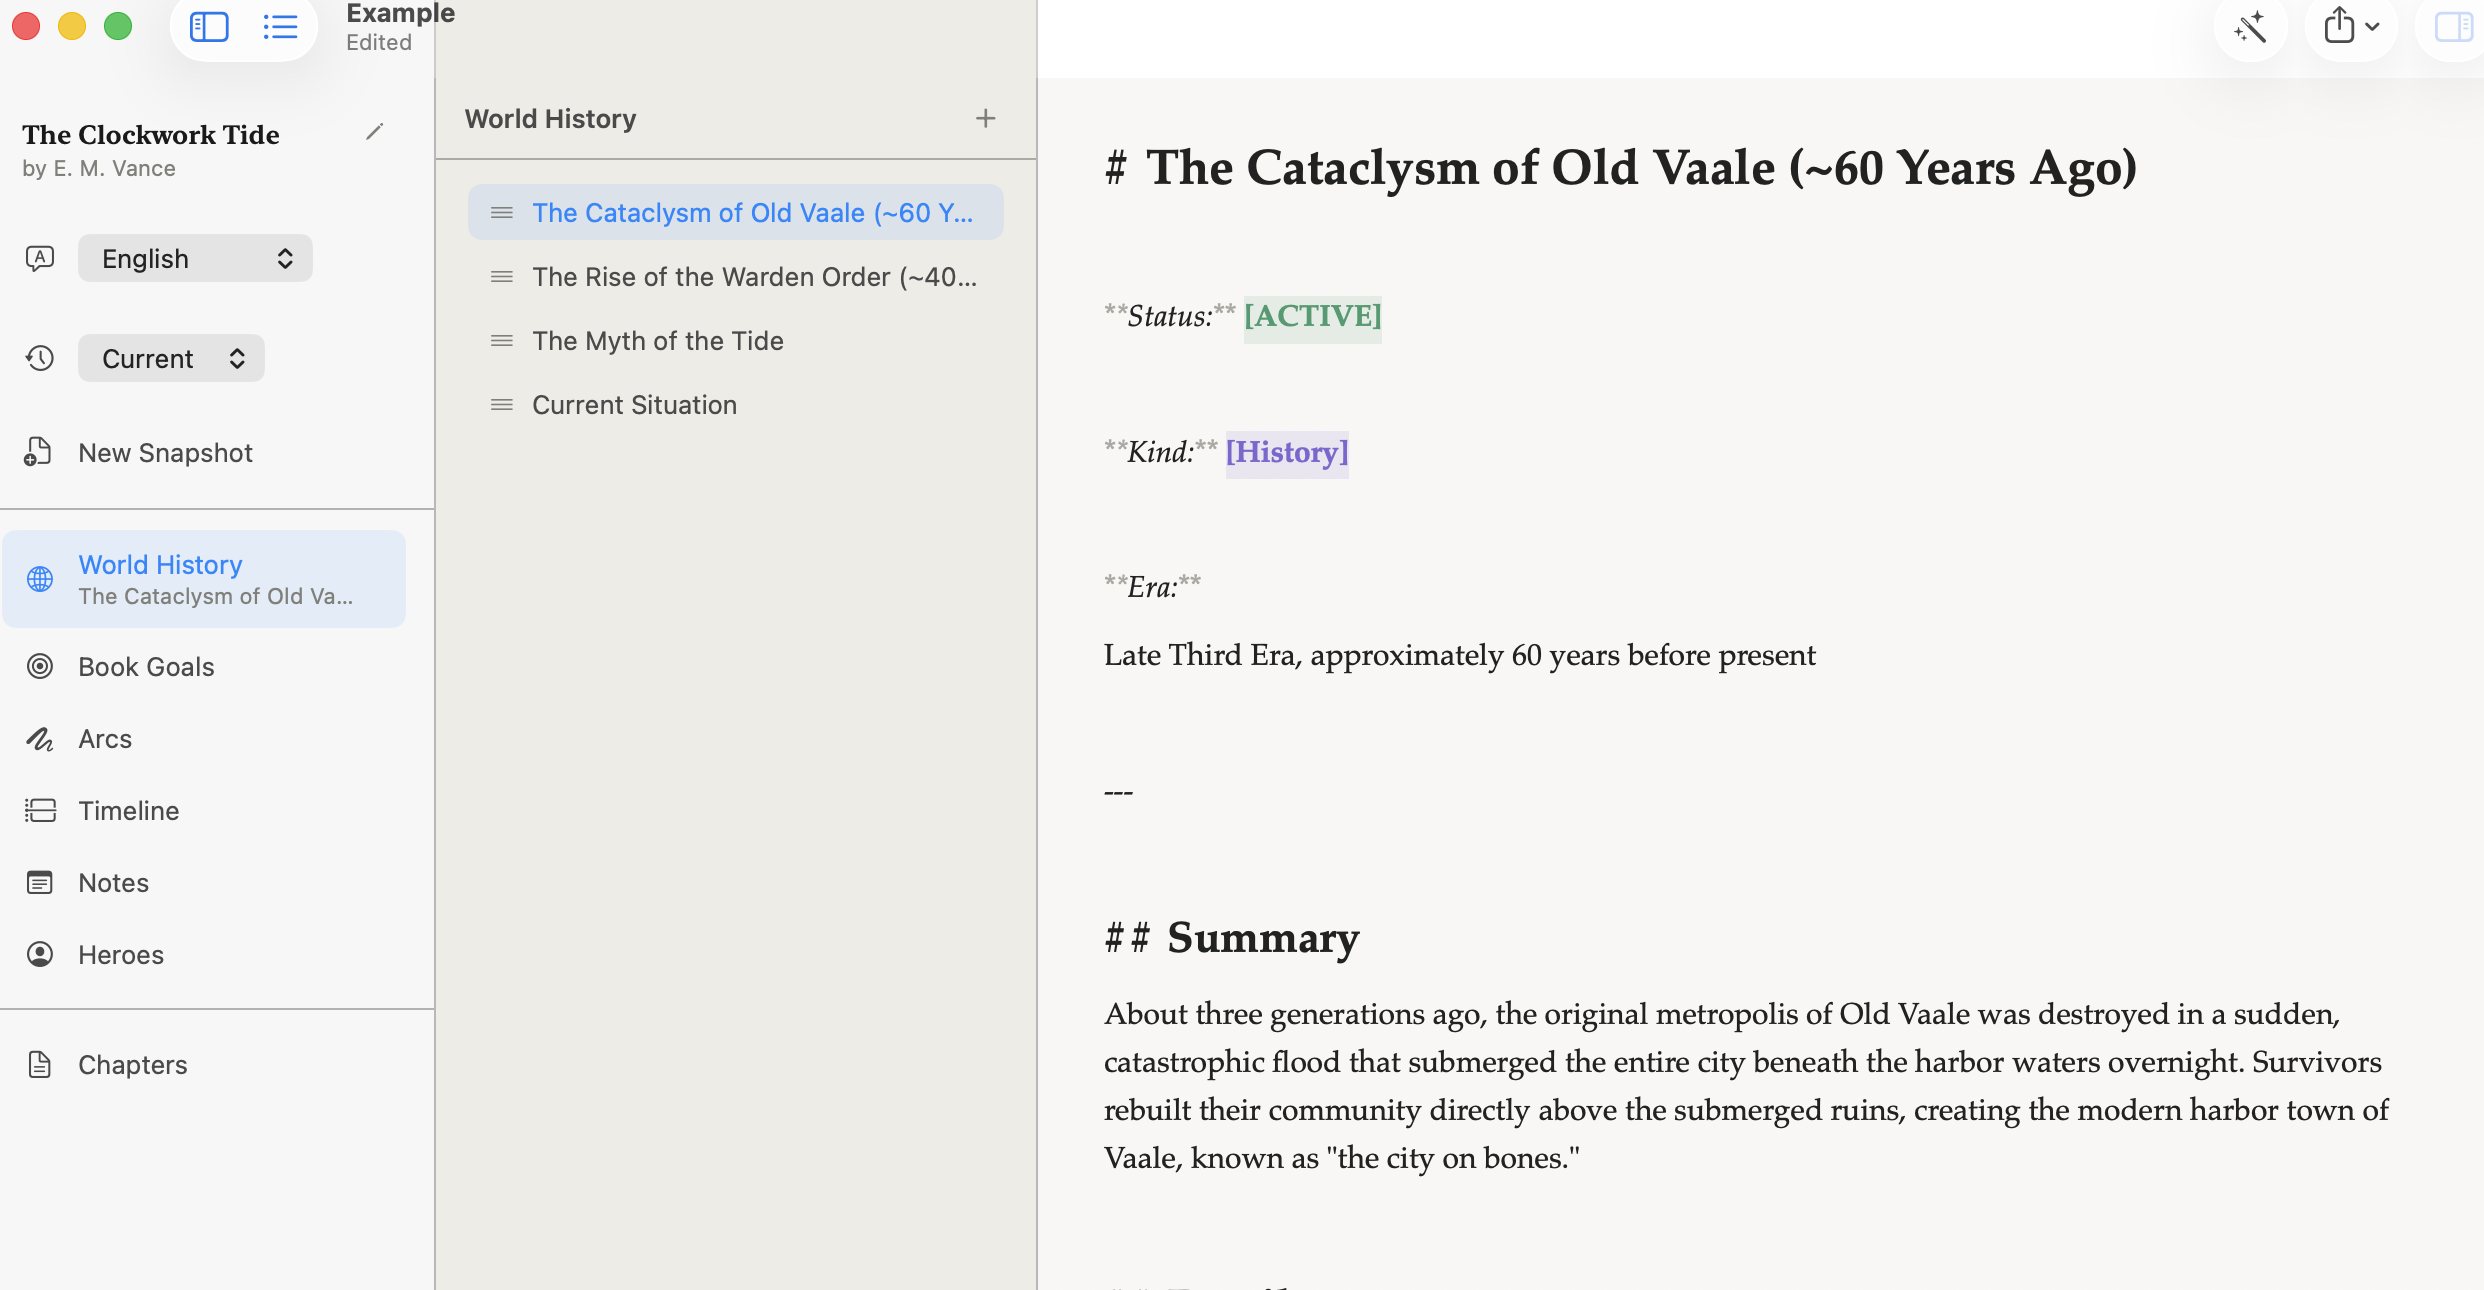Select the Current Situation entry
Viewport: 2484px width, 1290px height.
point(736,404)
